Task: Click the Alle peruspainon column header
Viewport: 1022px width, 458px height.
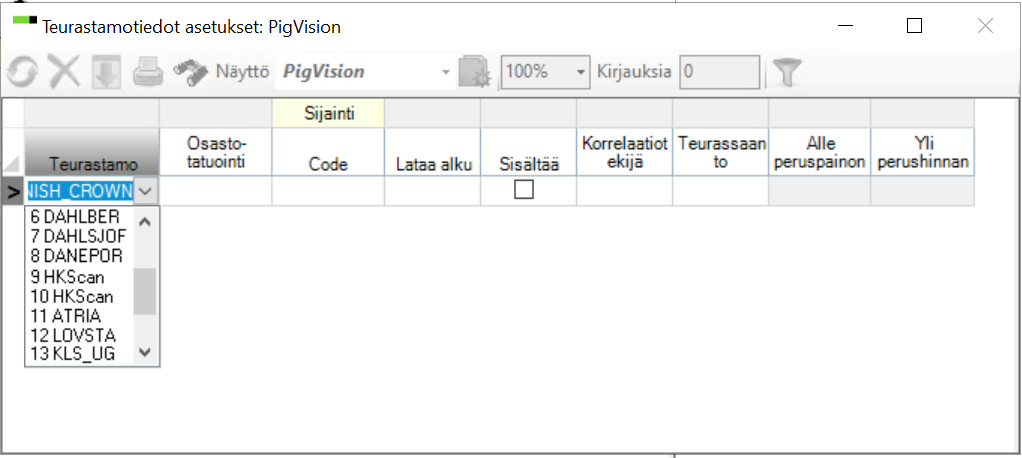Action: pyautogui.click(x=820, y=152)
